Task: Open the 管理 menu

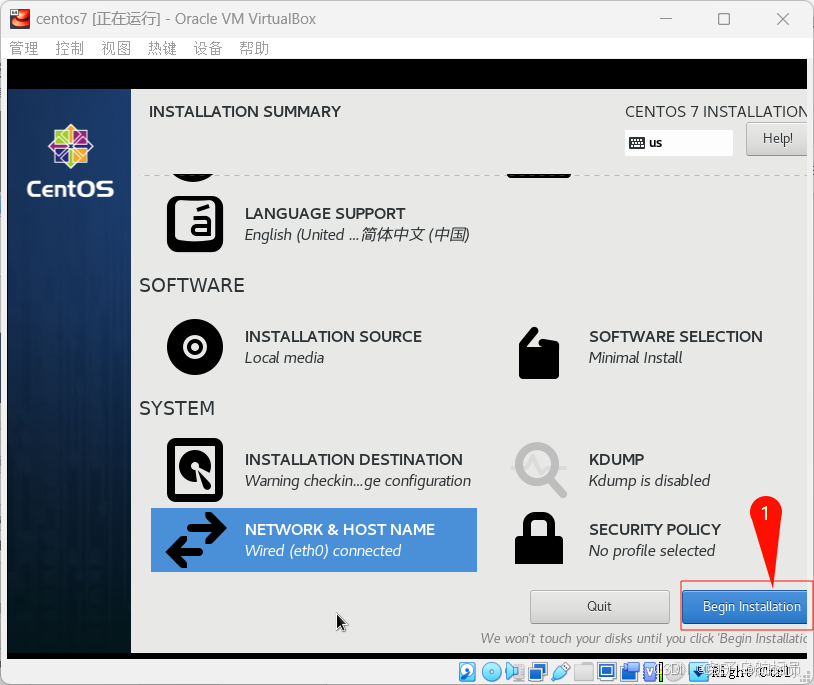Action: (24, 48)
